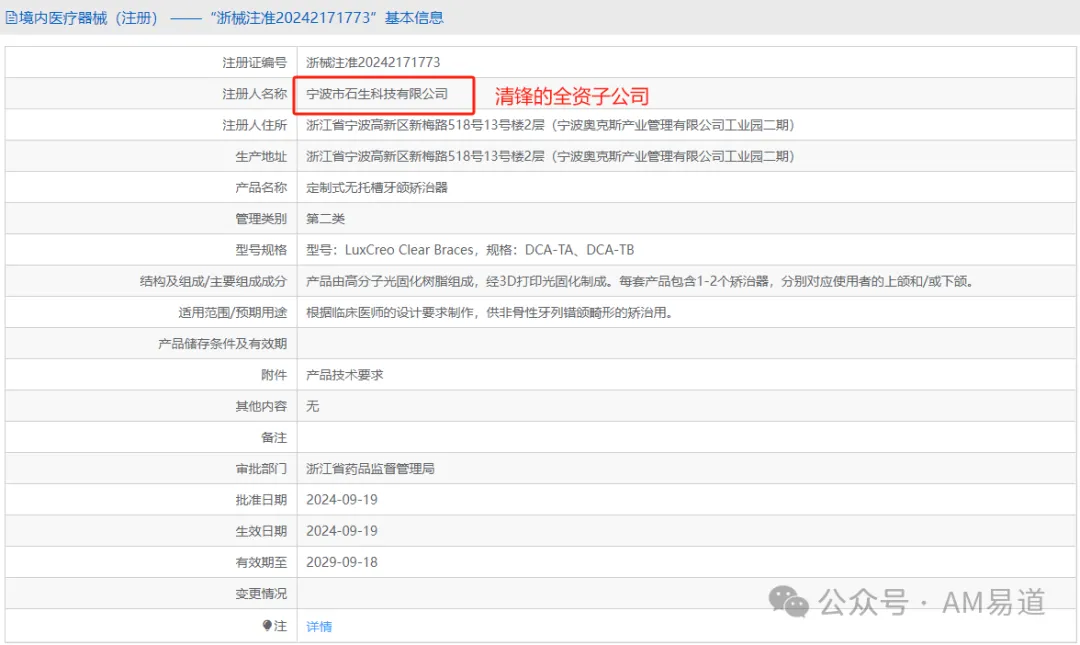This screenshot has height=645, width=1080.
Task: Click the 附件 label
Action: 274,375
